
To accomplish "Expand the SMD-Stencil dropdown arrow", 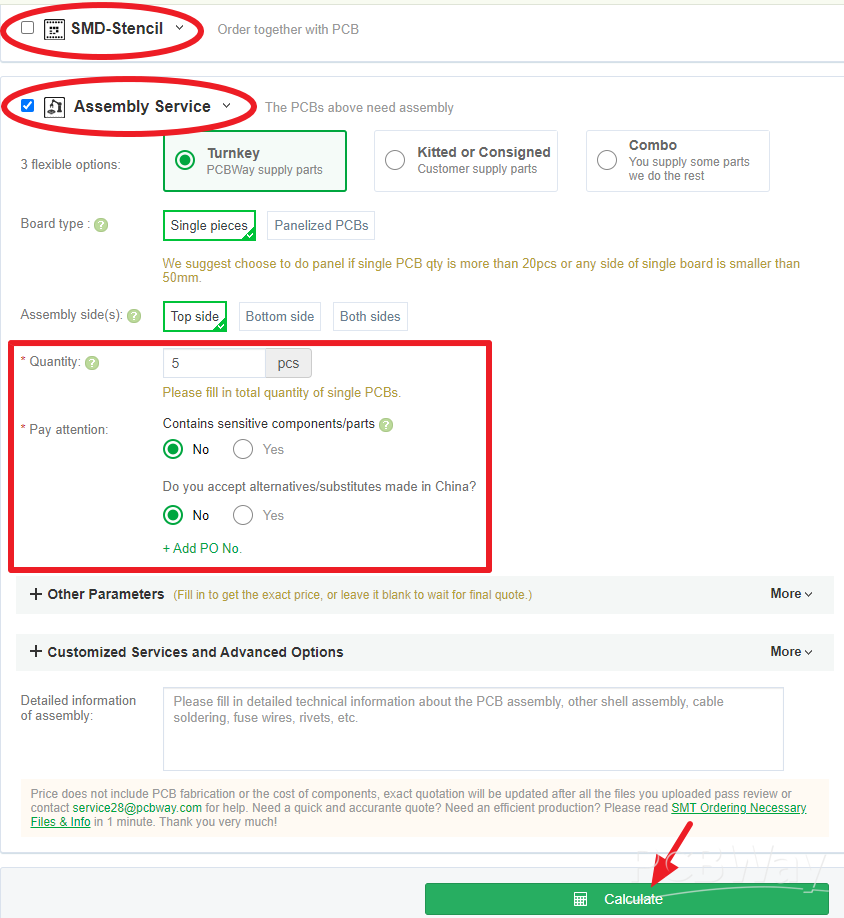I will pyautogui.click(x=180, y=28).
